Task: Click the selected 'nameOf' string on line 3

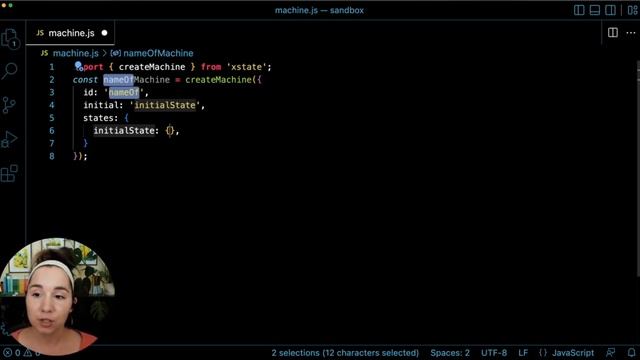Action: (x=124, y=92)
